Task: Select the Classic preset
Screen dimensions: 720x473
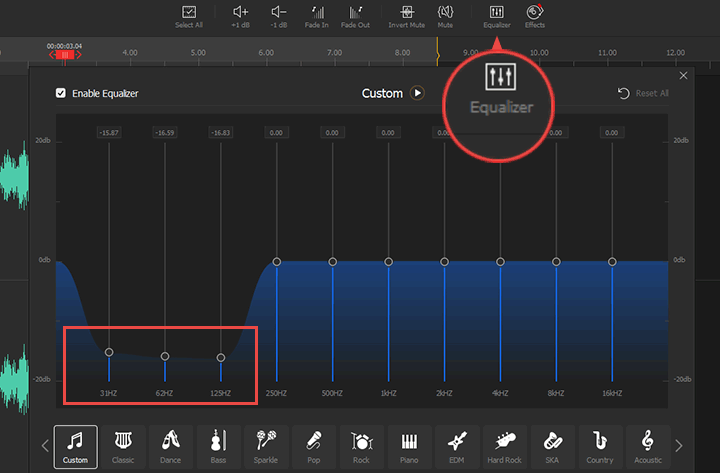Action: point(123,447)
